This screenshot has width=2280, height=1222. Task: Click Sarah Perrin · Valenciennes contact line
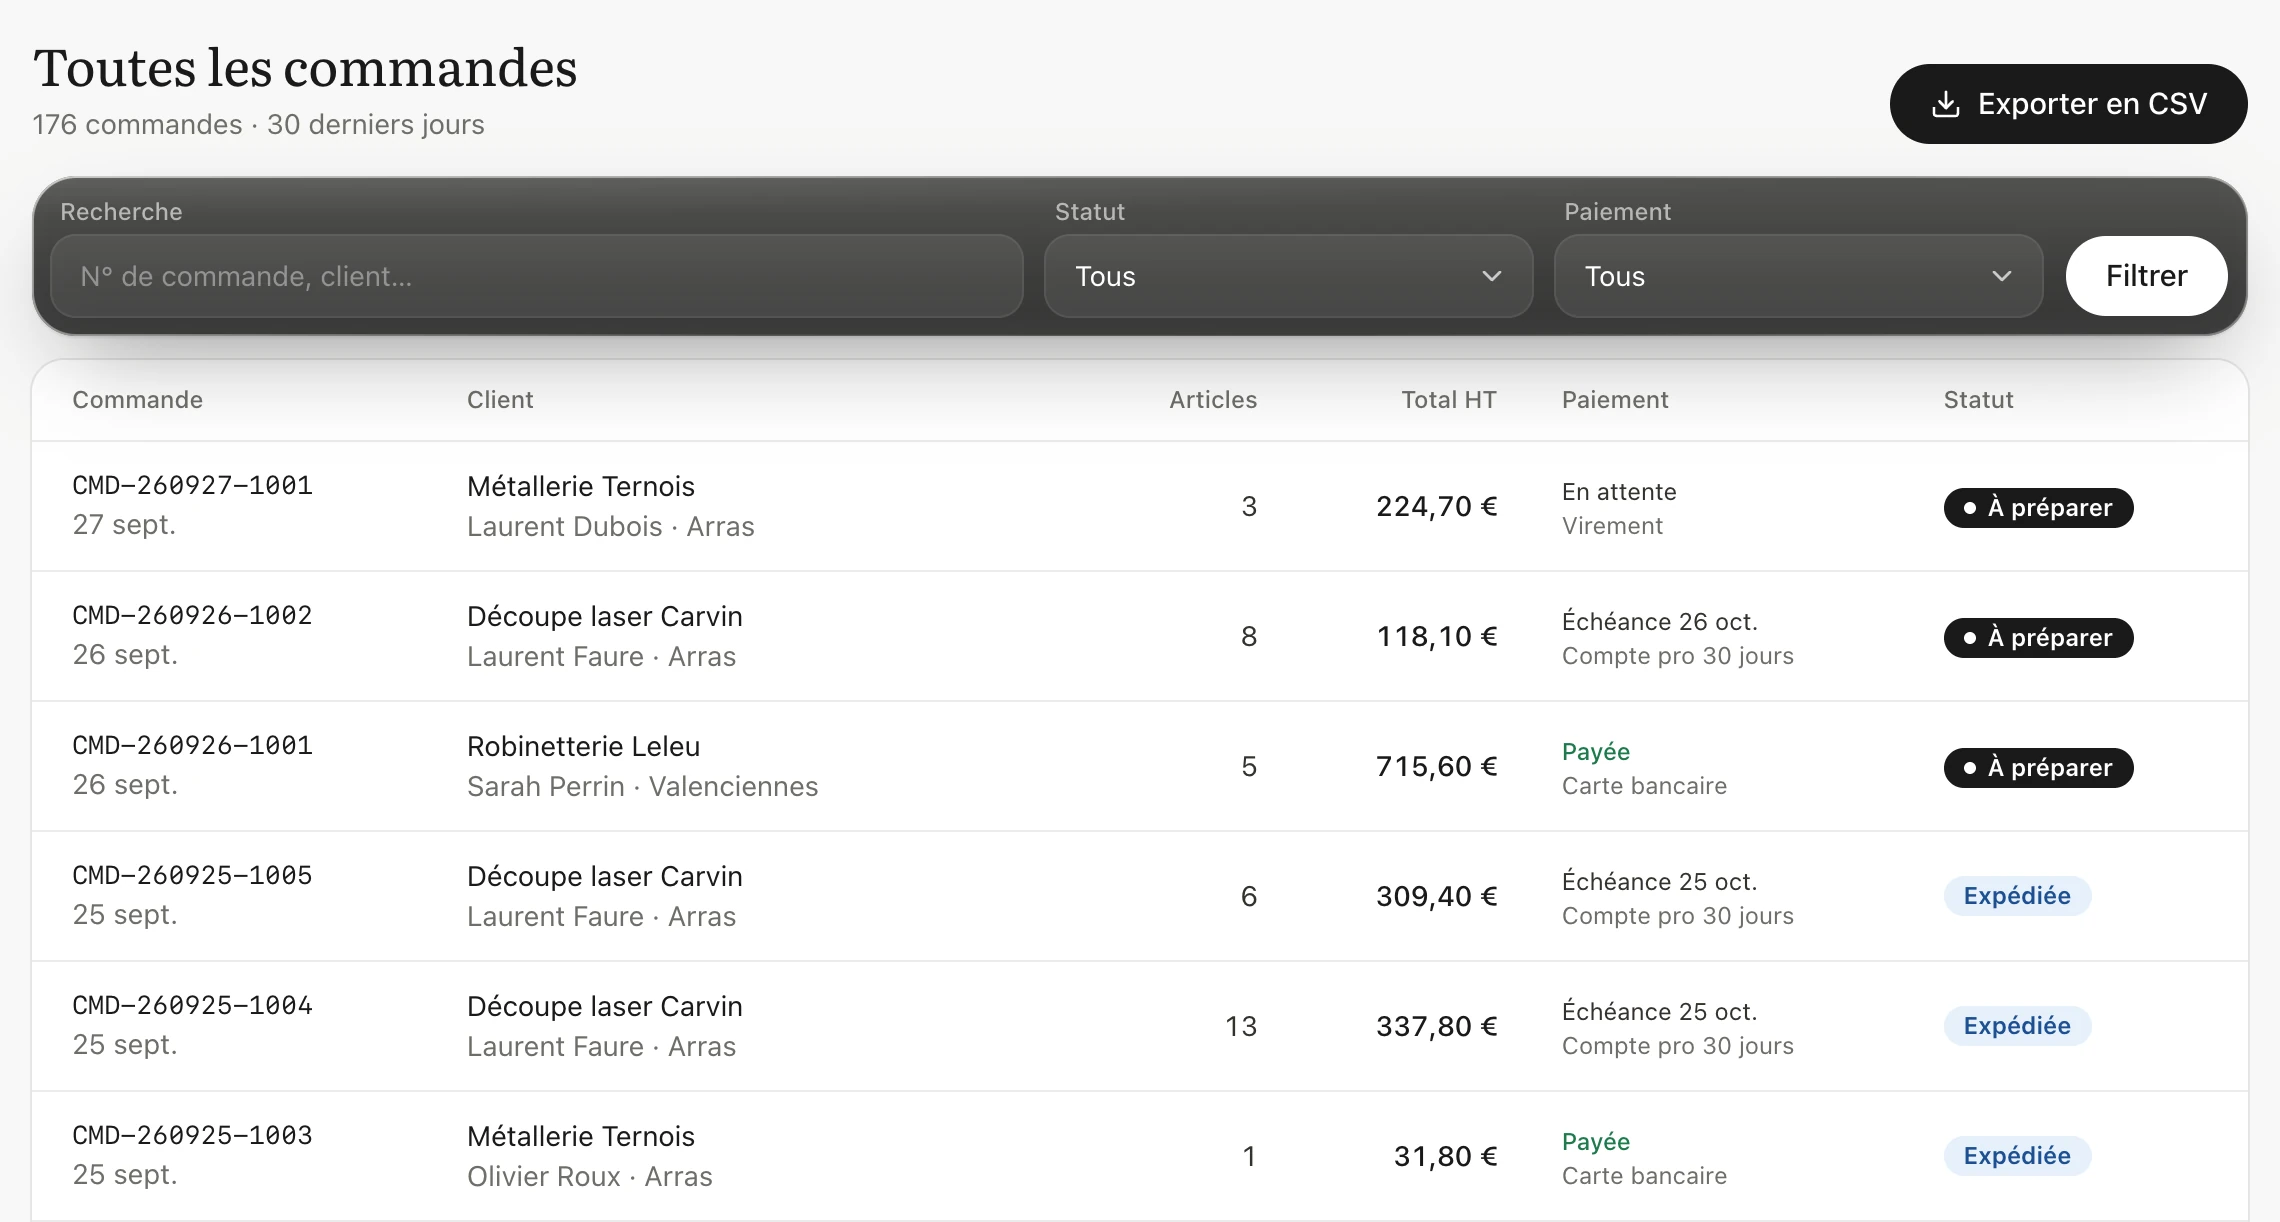click(642, 787)
